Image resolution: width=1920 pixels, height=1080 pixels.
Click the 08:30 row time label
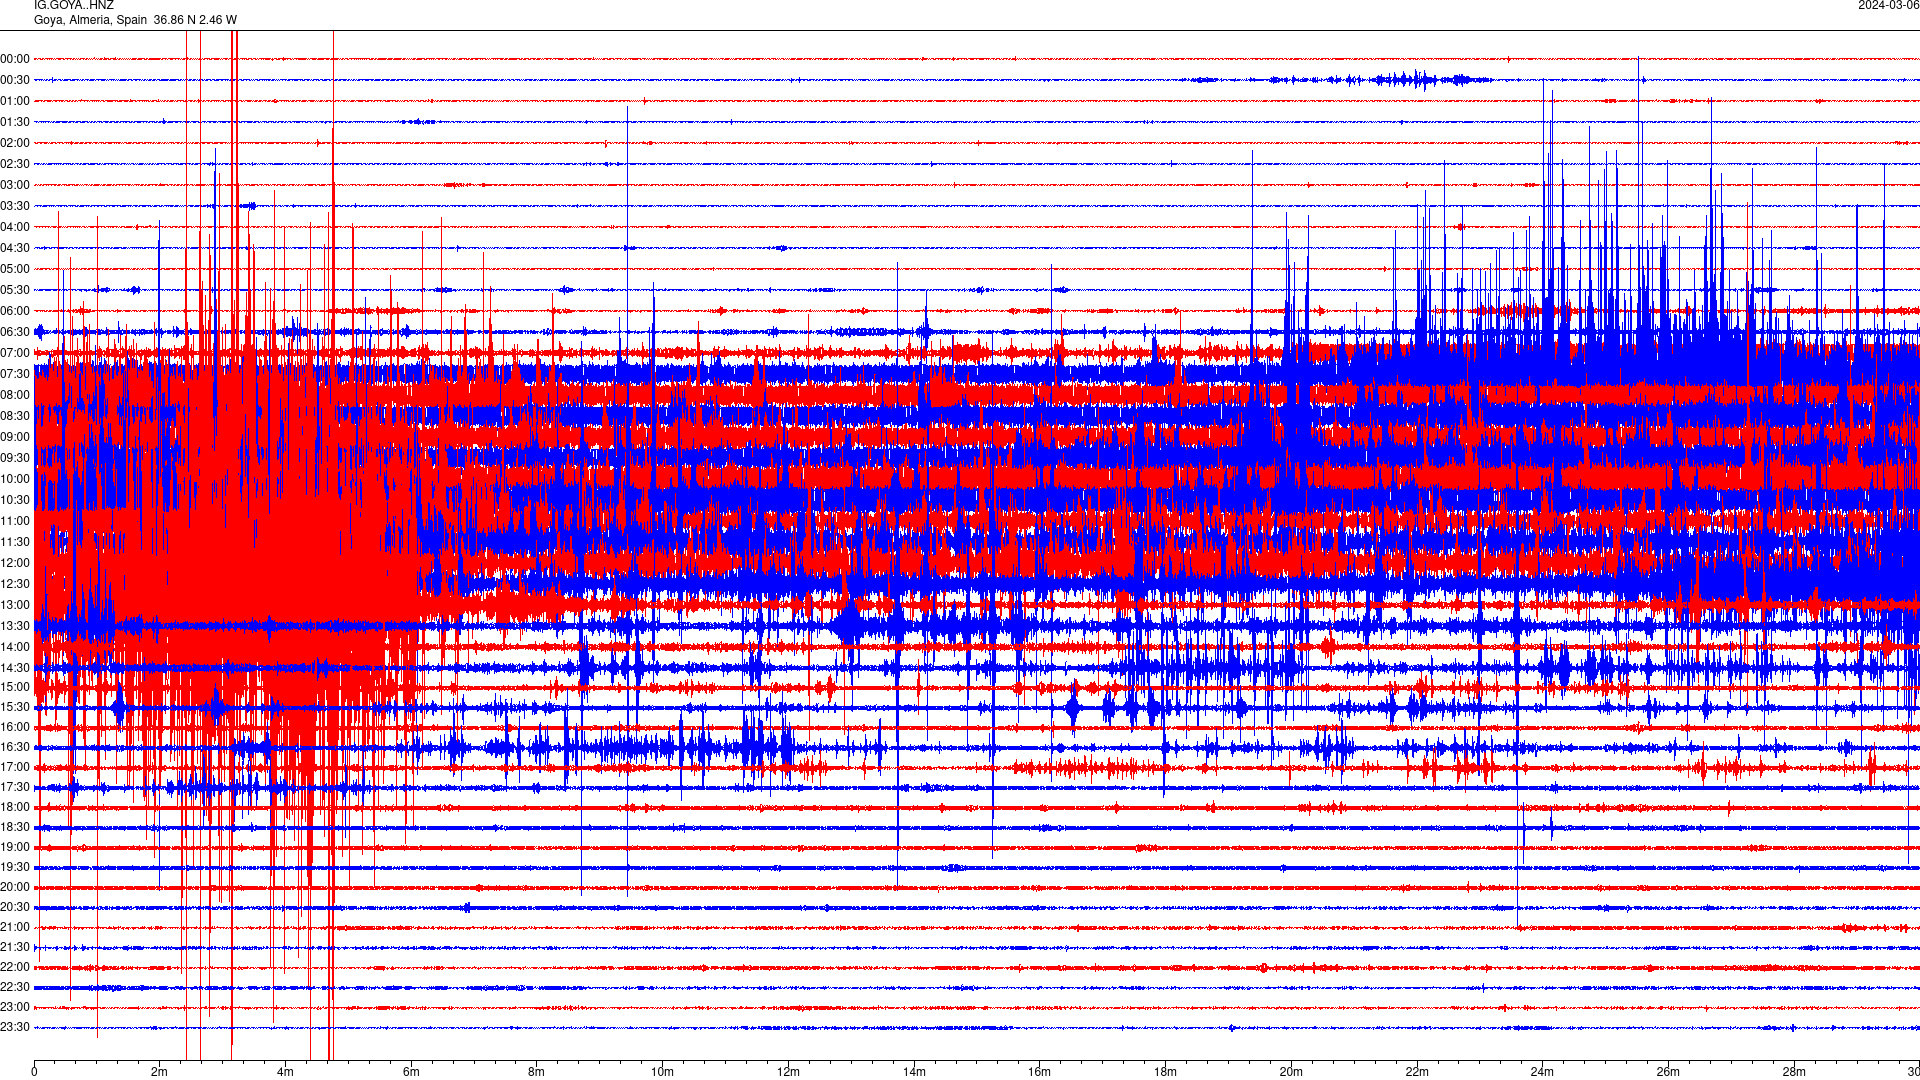(x=15, y=416)
